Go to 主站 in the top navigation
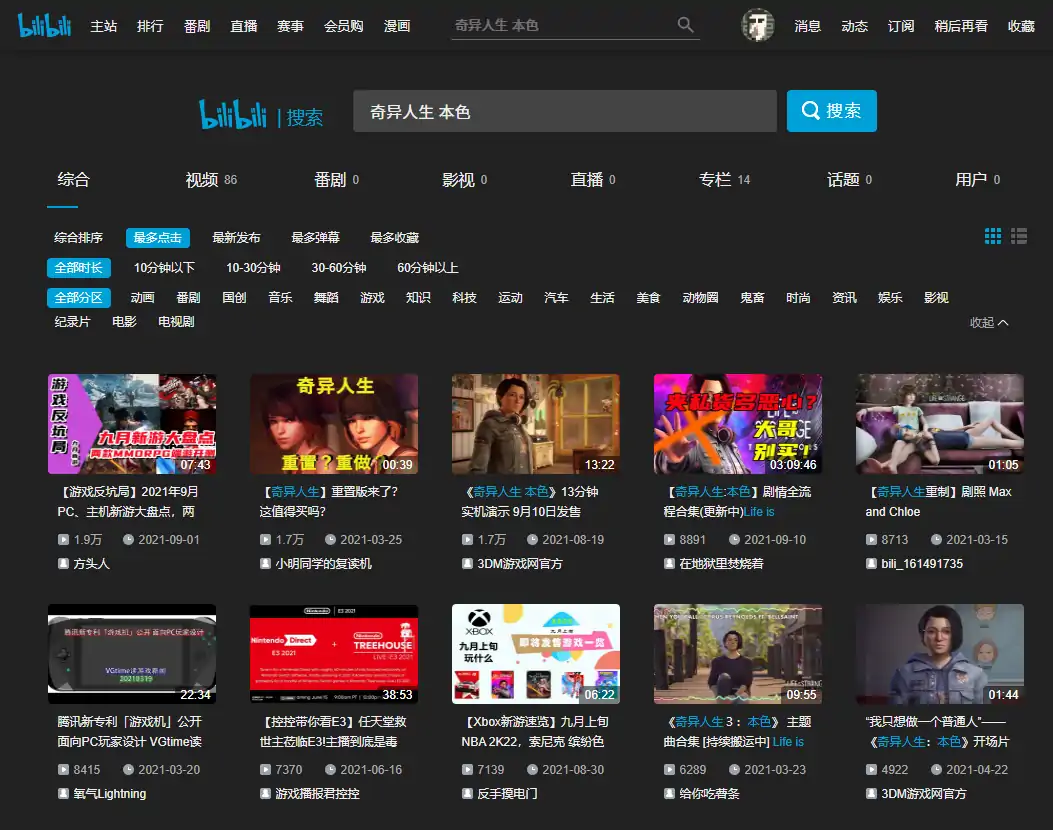This screenshot has height=830, width=1053. tap(103, 26)
